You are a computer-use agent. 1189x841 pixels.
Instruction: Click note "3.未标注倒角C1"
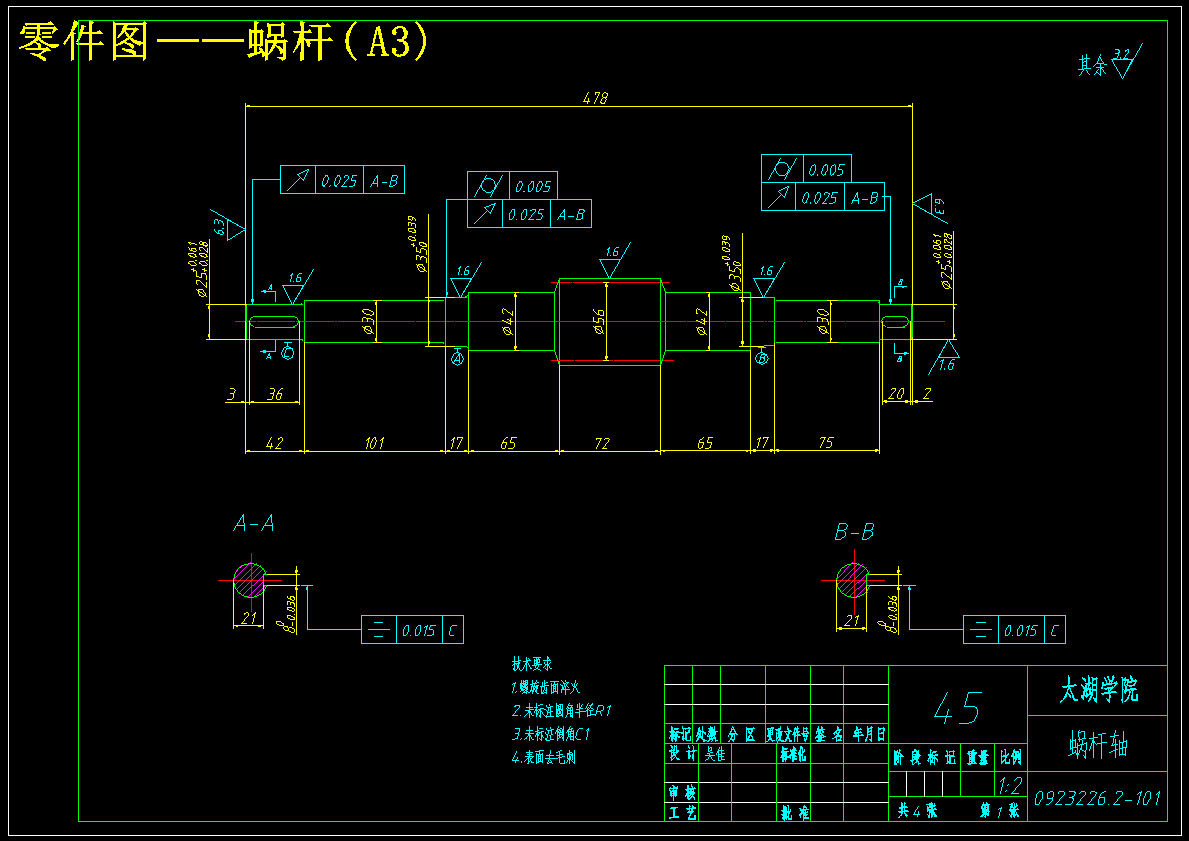pyautogui.click(x=551, y=734)
